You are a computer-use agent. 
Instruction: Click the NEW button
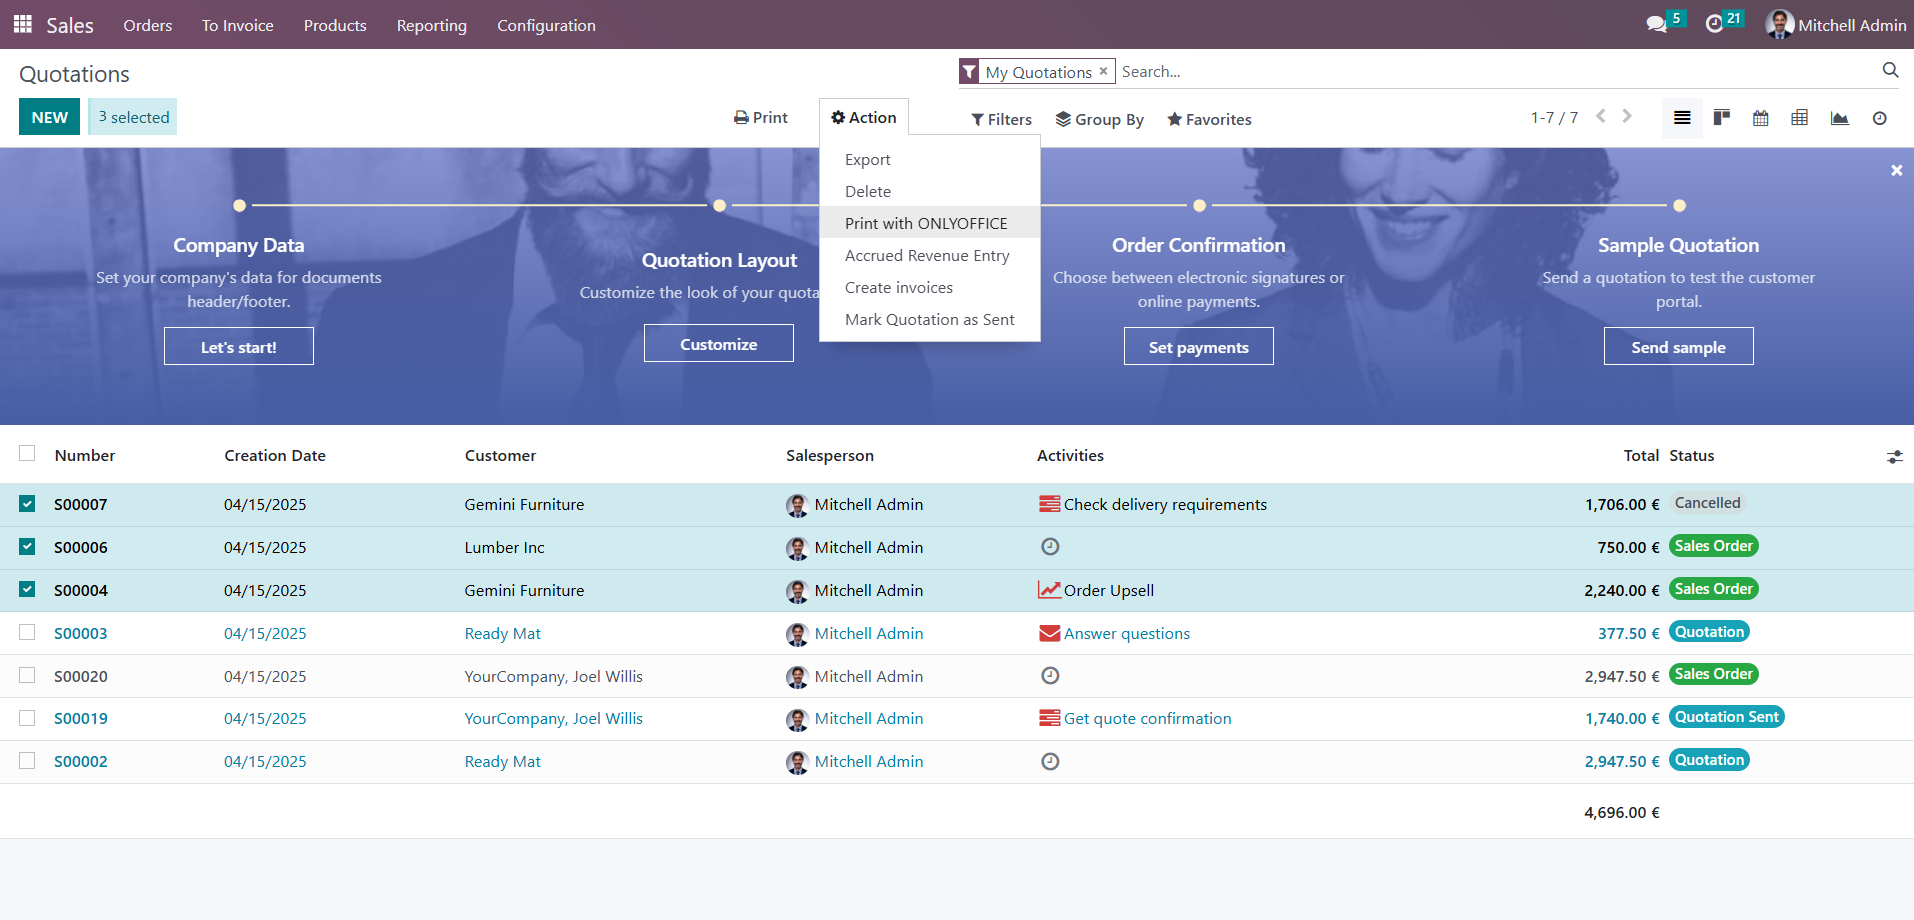point(49,117)
